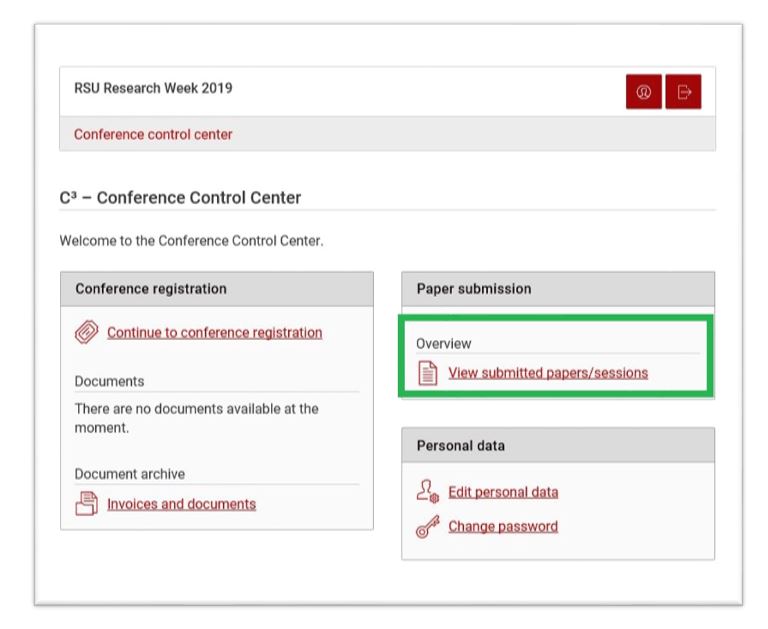The width and height of the screenshot is (768, 629).
Task: Click the C³ – Conference Control Center heading
Action: coord(180,197)
